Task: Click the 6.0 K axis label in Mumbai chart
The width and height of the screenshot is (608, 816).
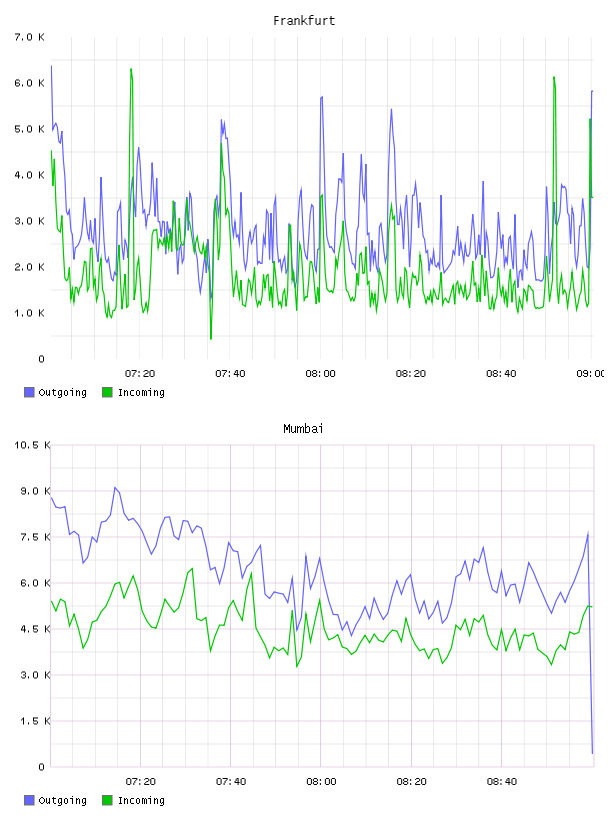Action: pyautogui.click(x=35, y=583)
